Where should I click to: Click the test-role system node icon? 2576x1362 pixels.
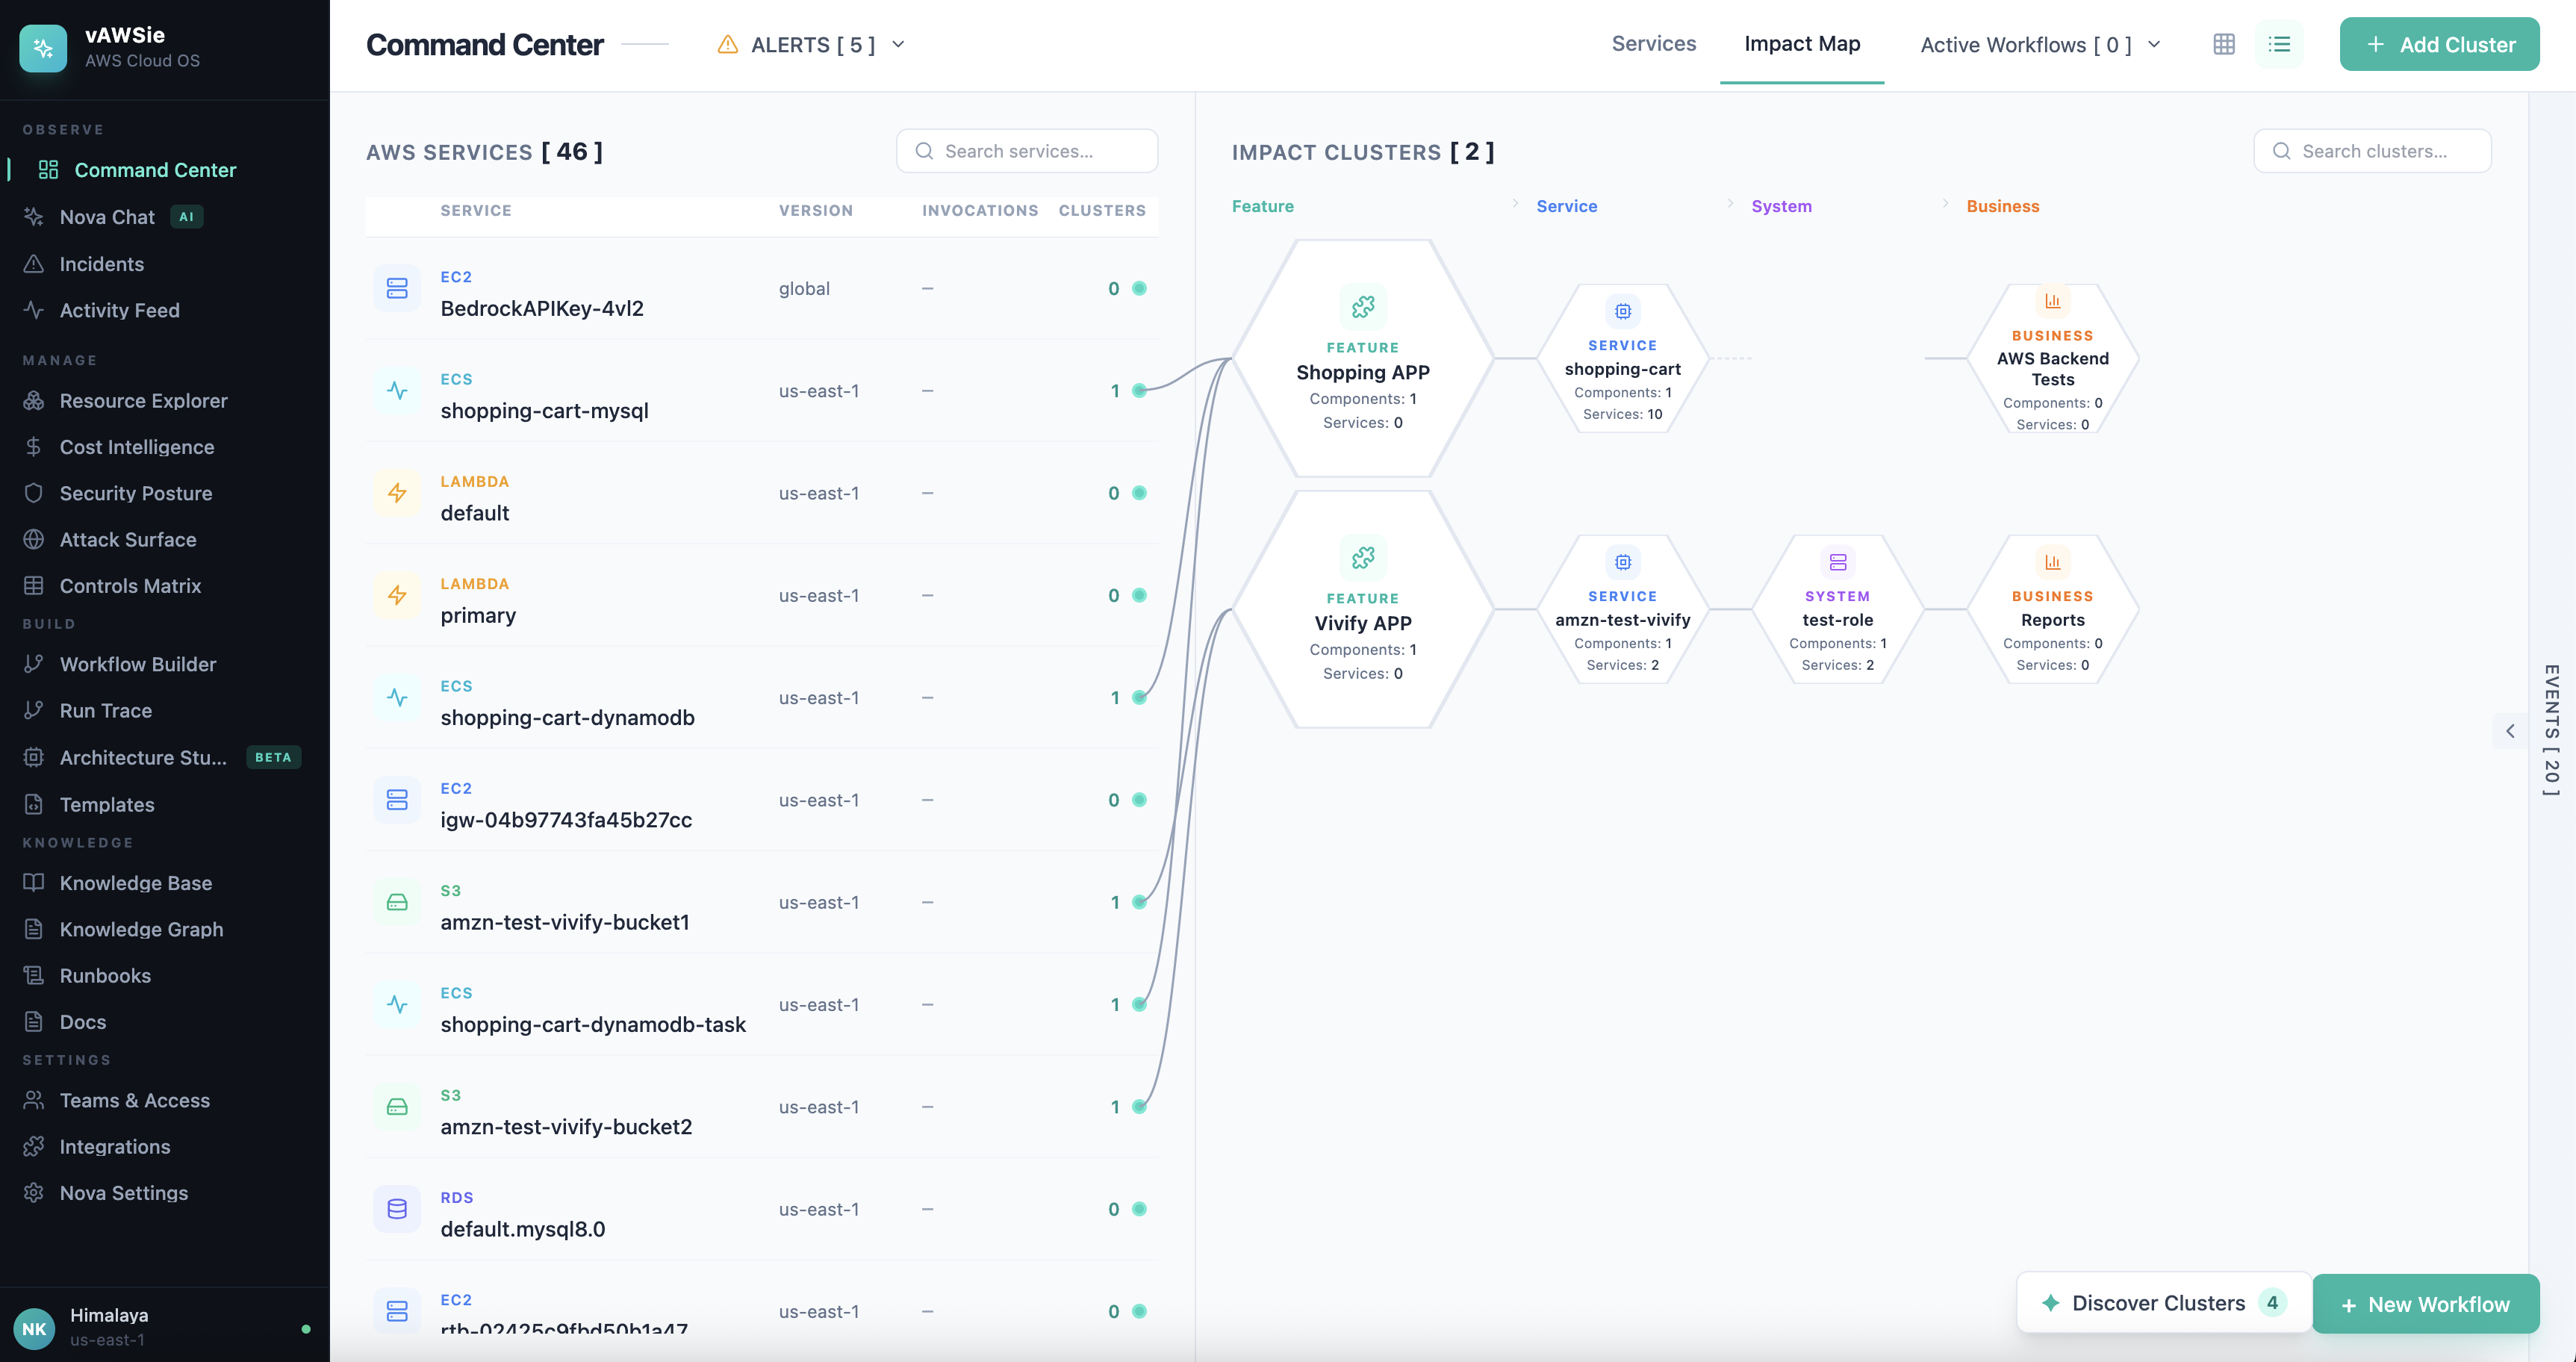[1837, 562]
